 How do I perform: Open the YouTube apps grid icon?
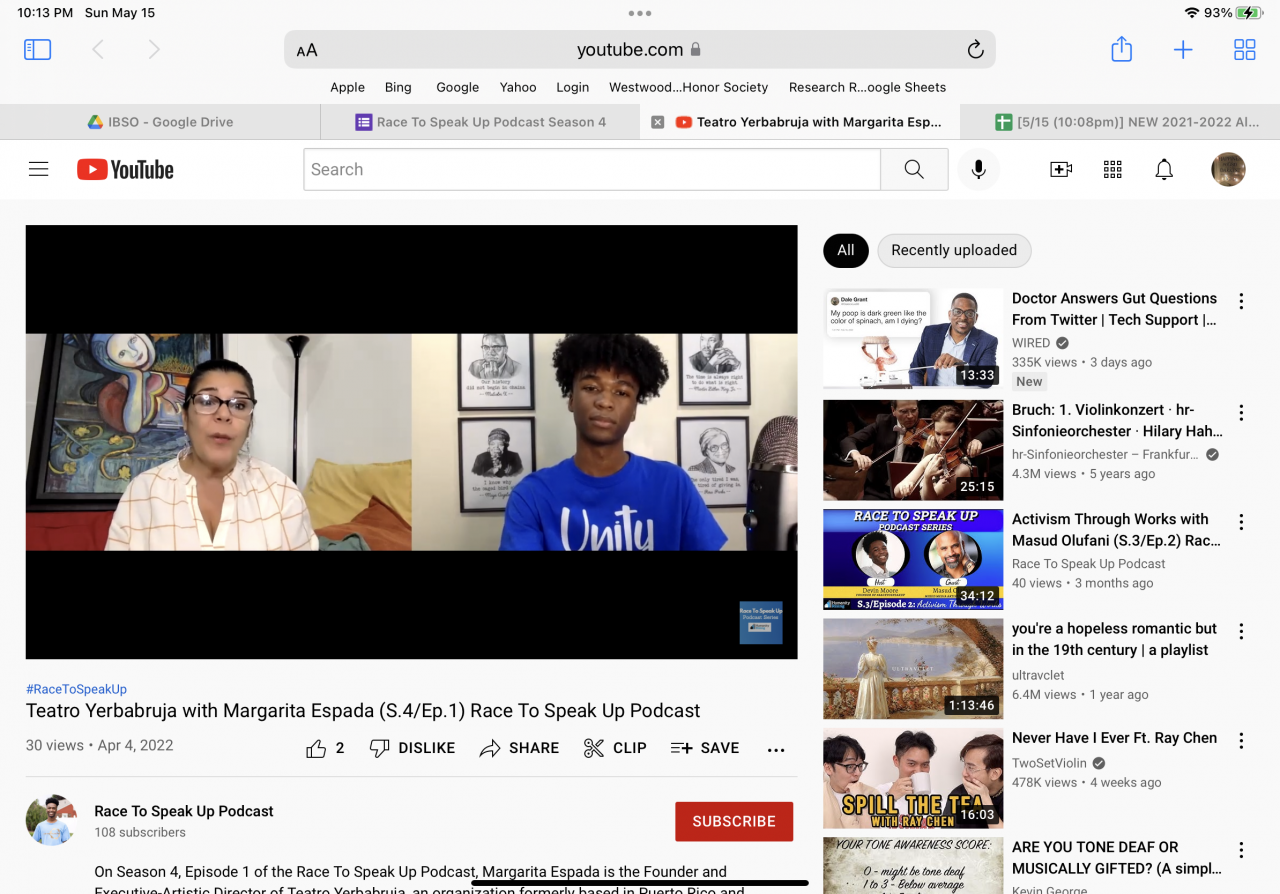point(1112,170)
